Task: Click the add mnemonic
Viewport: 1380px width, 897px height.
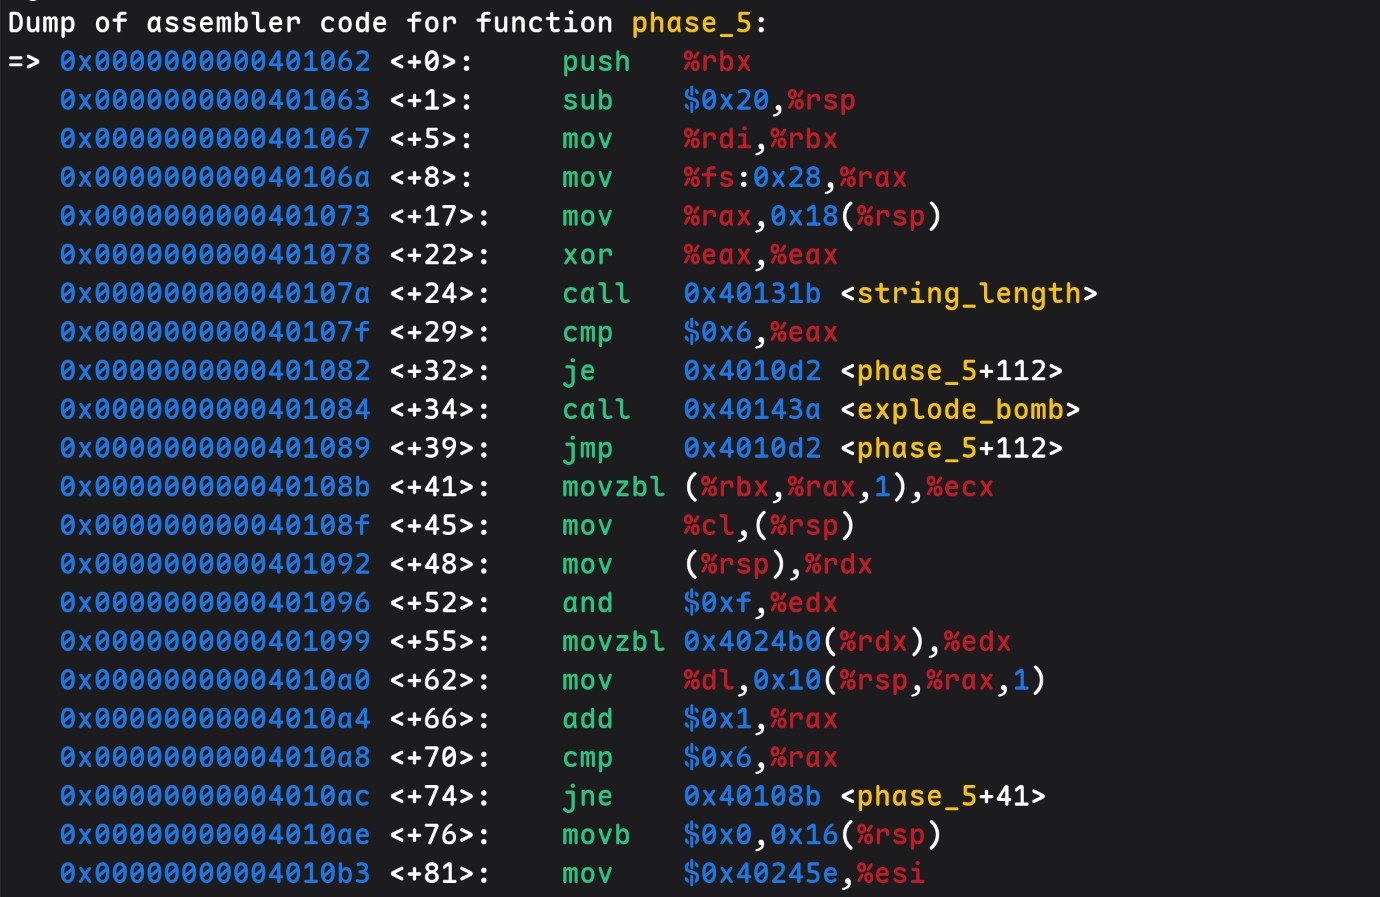Action: (587, 719)
